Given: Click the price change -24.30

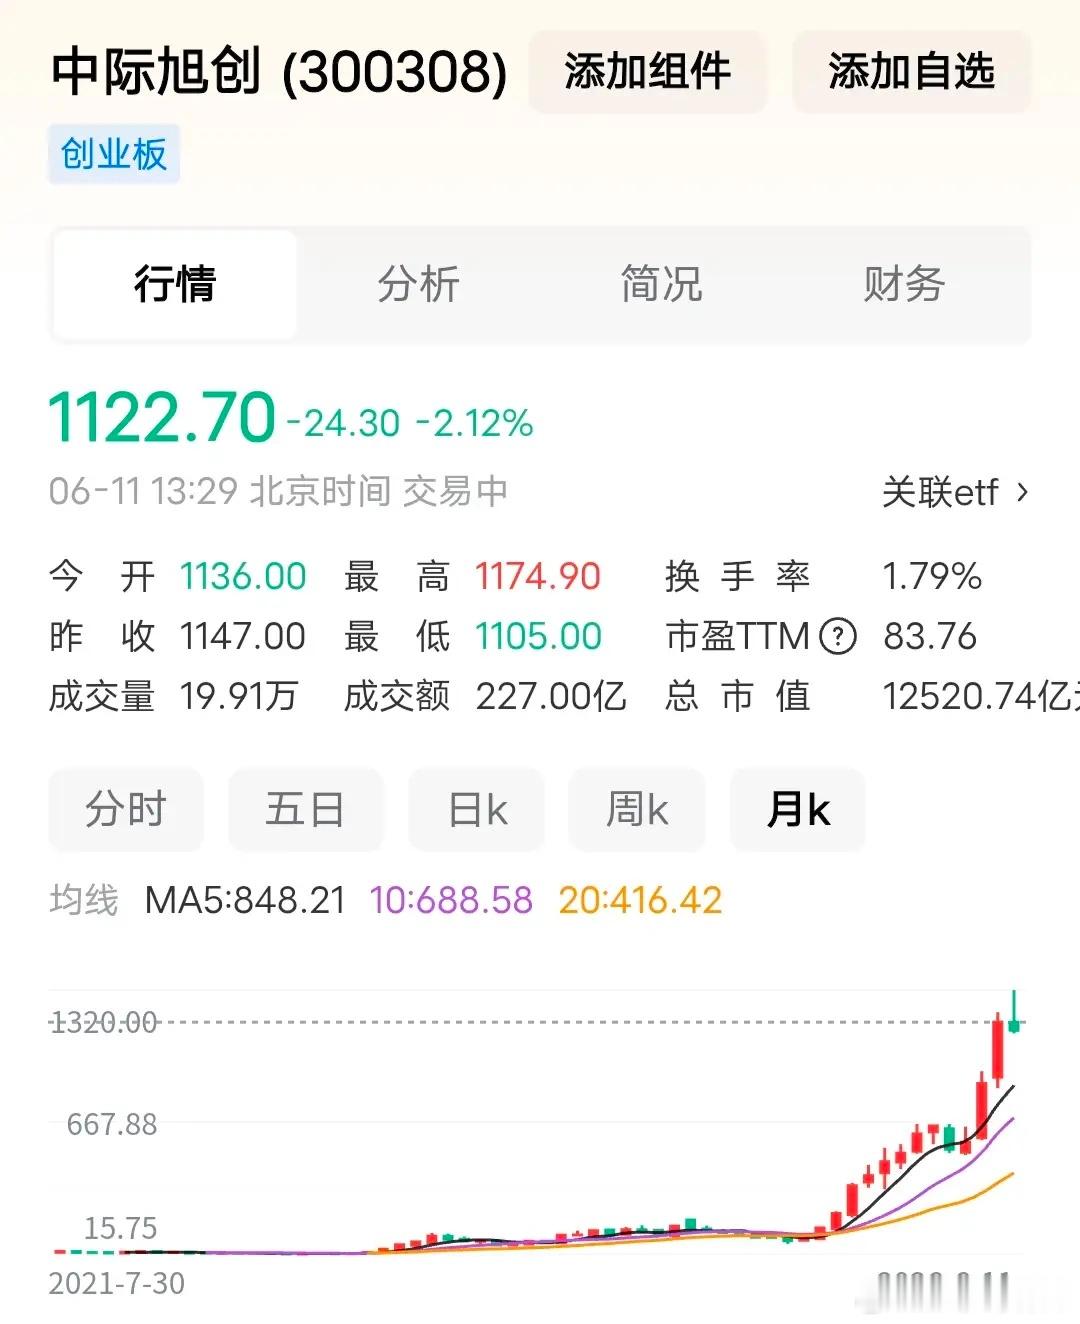Looking at the screenshot, I should (343, 423).
